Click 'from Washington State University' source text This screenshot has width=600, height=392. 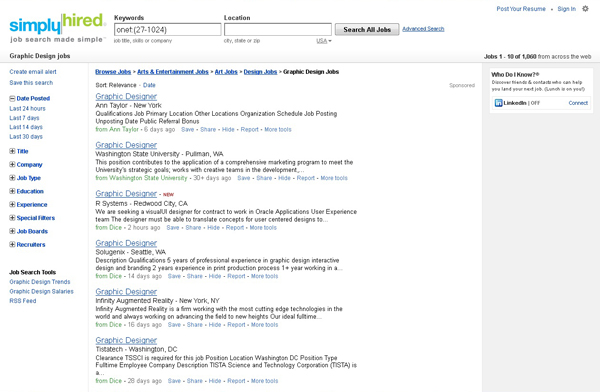[141, 178]
